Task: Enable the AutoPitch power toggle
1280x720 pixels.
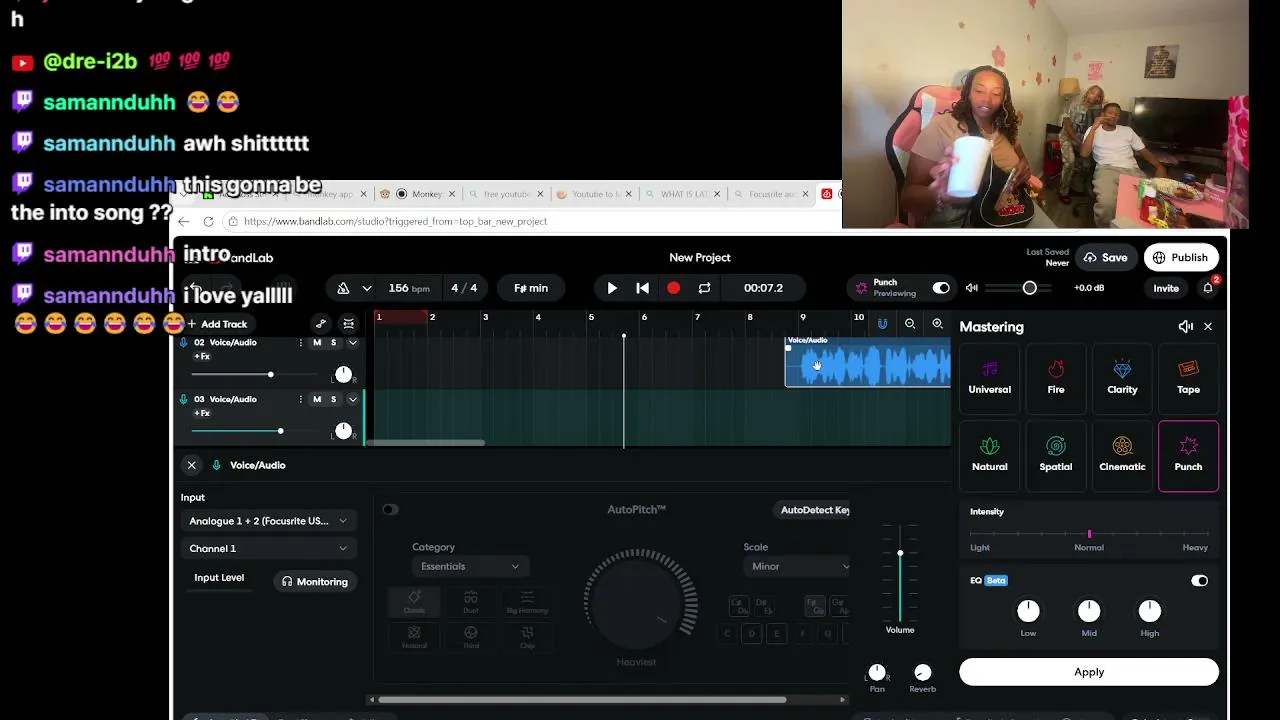Action: tap(390, 510)
